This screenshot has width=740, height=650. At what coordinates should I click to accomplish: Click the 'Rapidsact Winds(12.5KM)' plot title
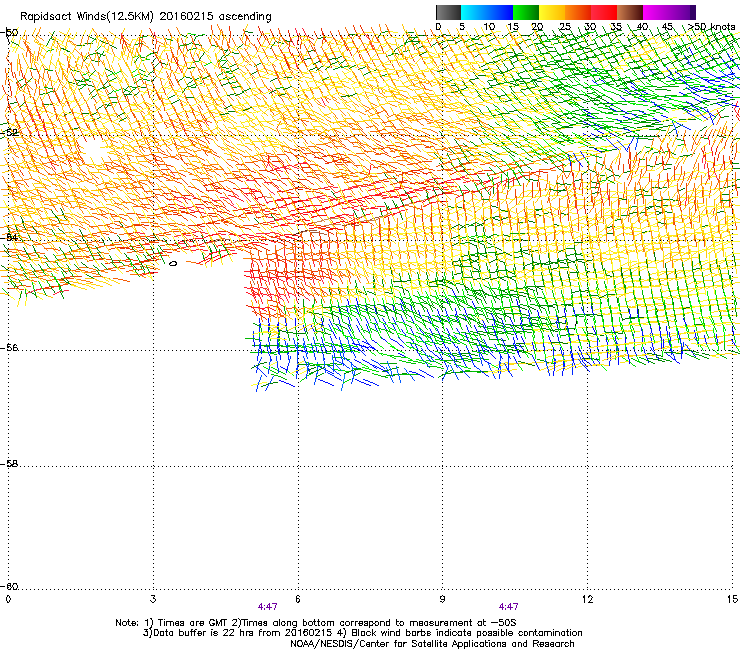(x=87, y=17)
